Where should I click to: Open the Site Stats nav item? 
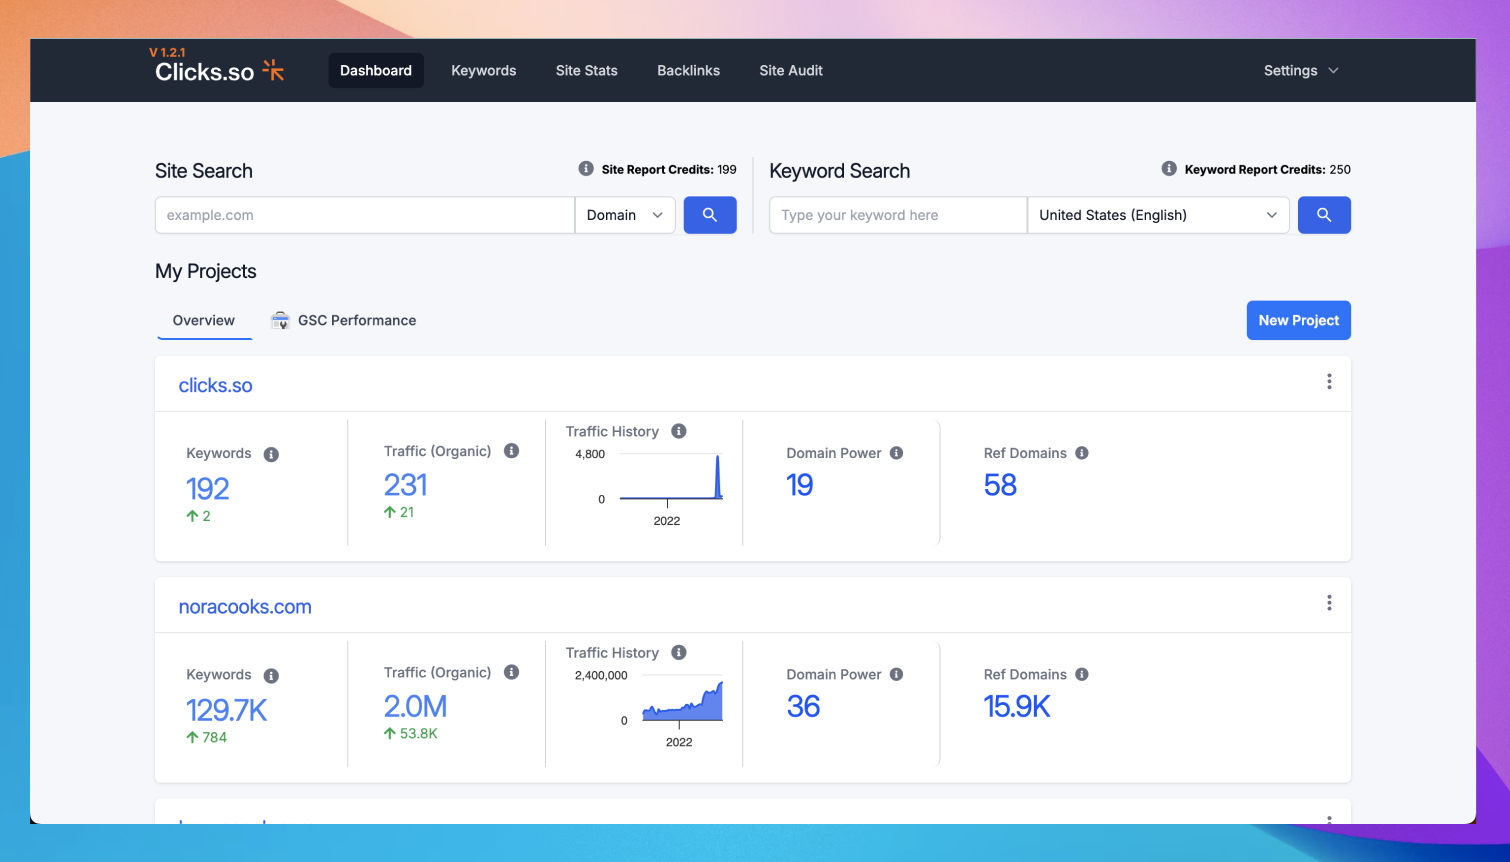point(587,71)
